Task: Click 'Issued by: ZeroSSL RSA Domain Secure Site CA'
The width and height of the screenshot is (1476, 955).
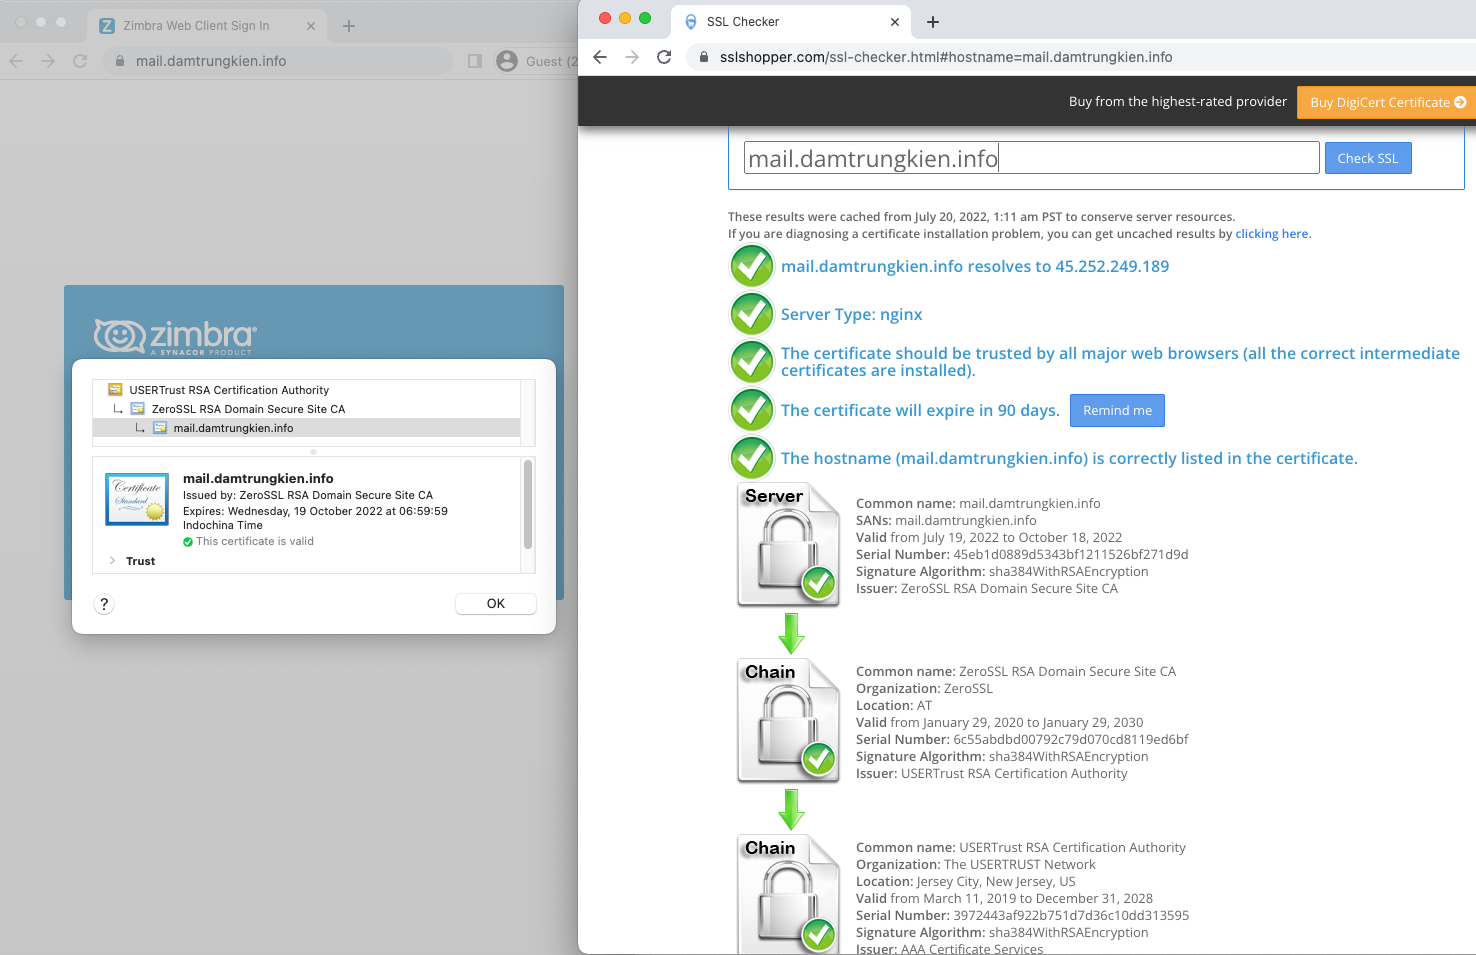Action: [308, 495]
